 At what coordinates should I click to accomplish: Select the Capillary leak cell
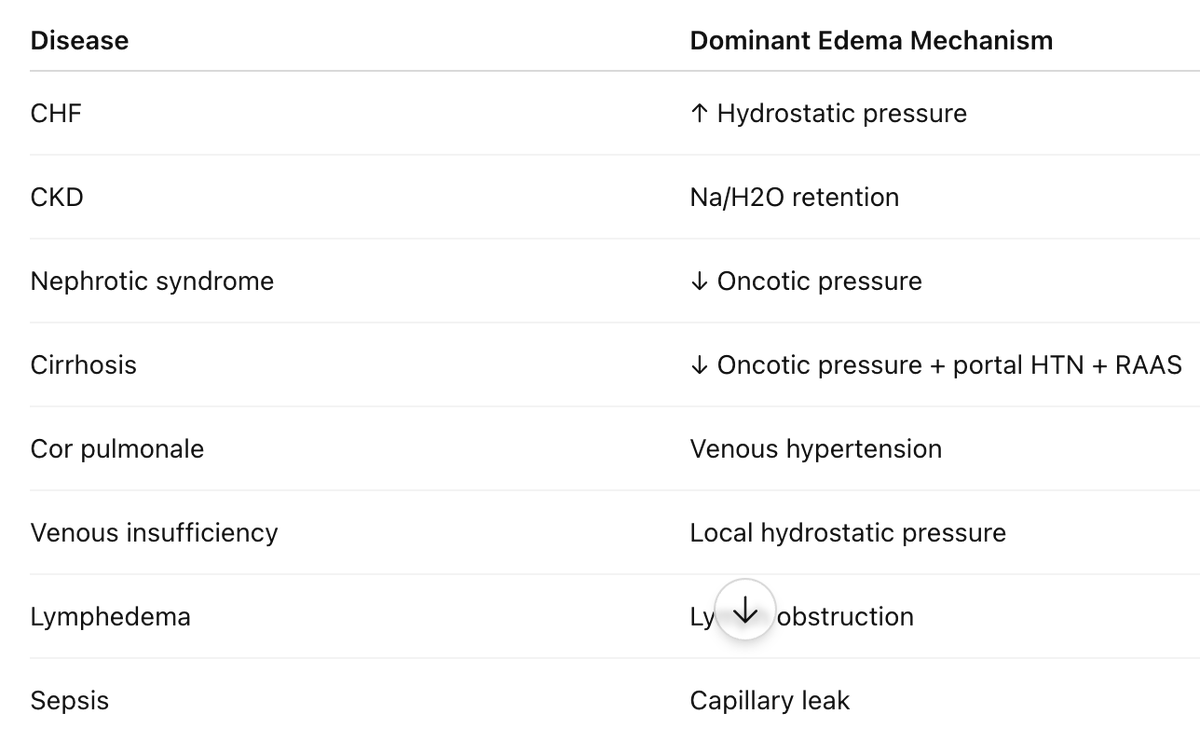click(770, 701)
